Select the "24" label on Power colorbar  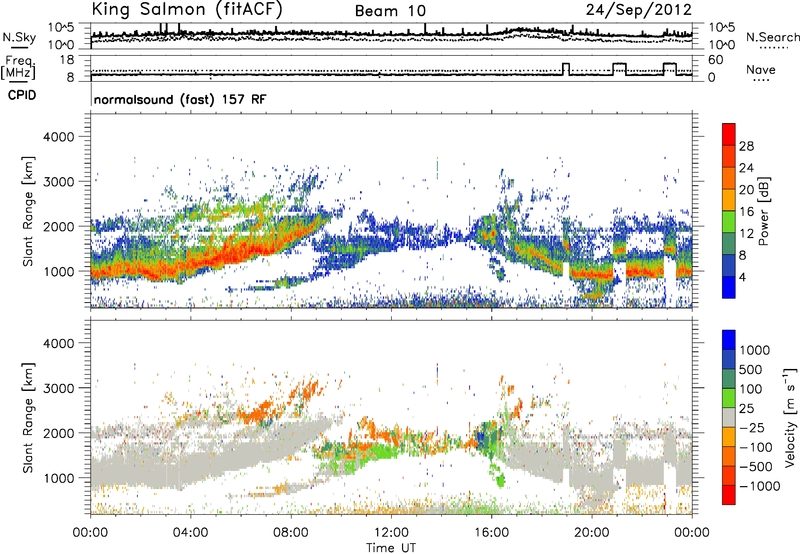pyautogui.click(x=746, y=168)
